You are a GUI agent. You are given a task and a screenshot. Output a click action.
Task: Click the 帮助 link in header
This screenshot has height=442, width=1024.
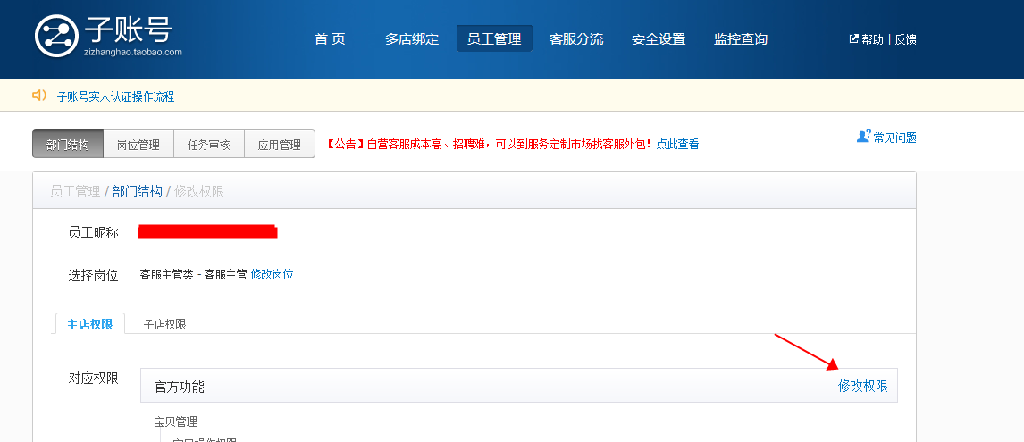[x=872, y=39]
